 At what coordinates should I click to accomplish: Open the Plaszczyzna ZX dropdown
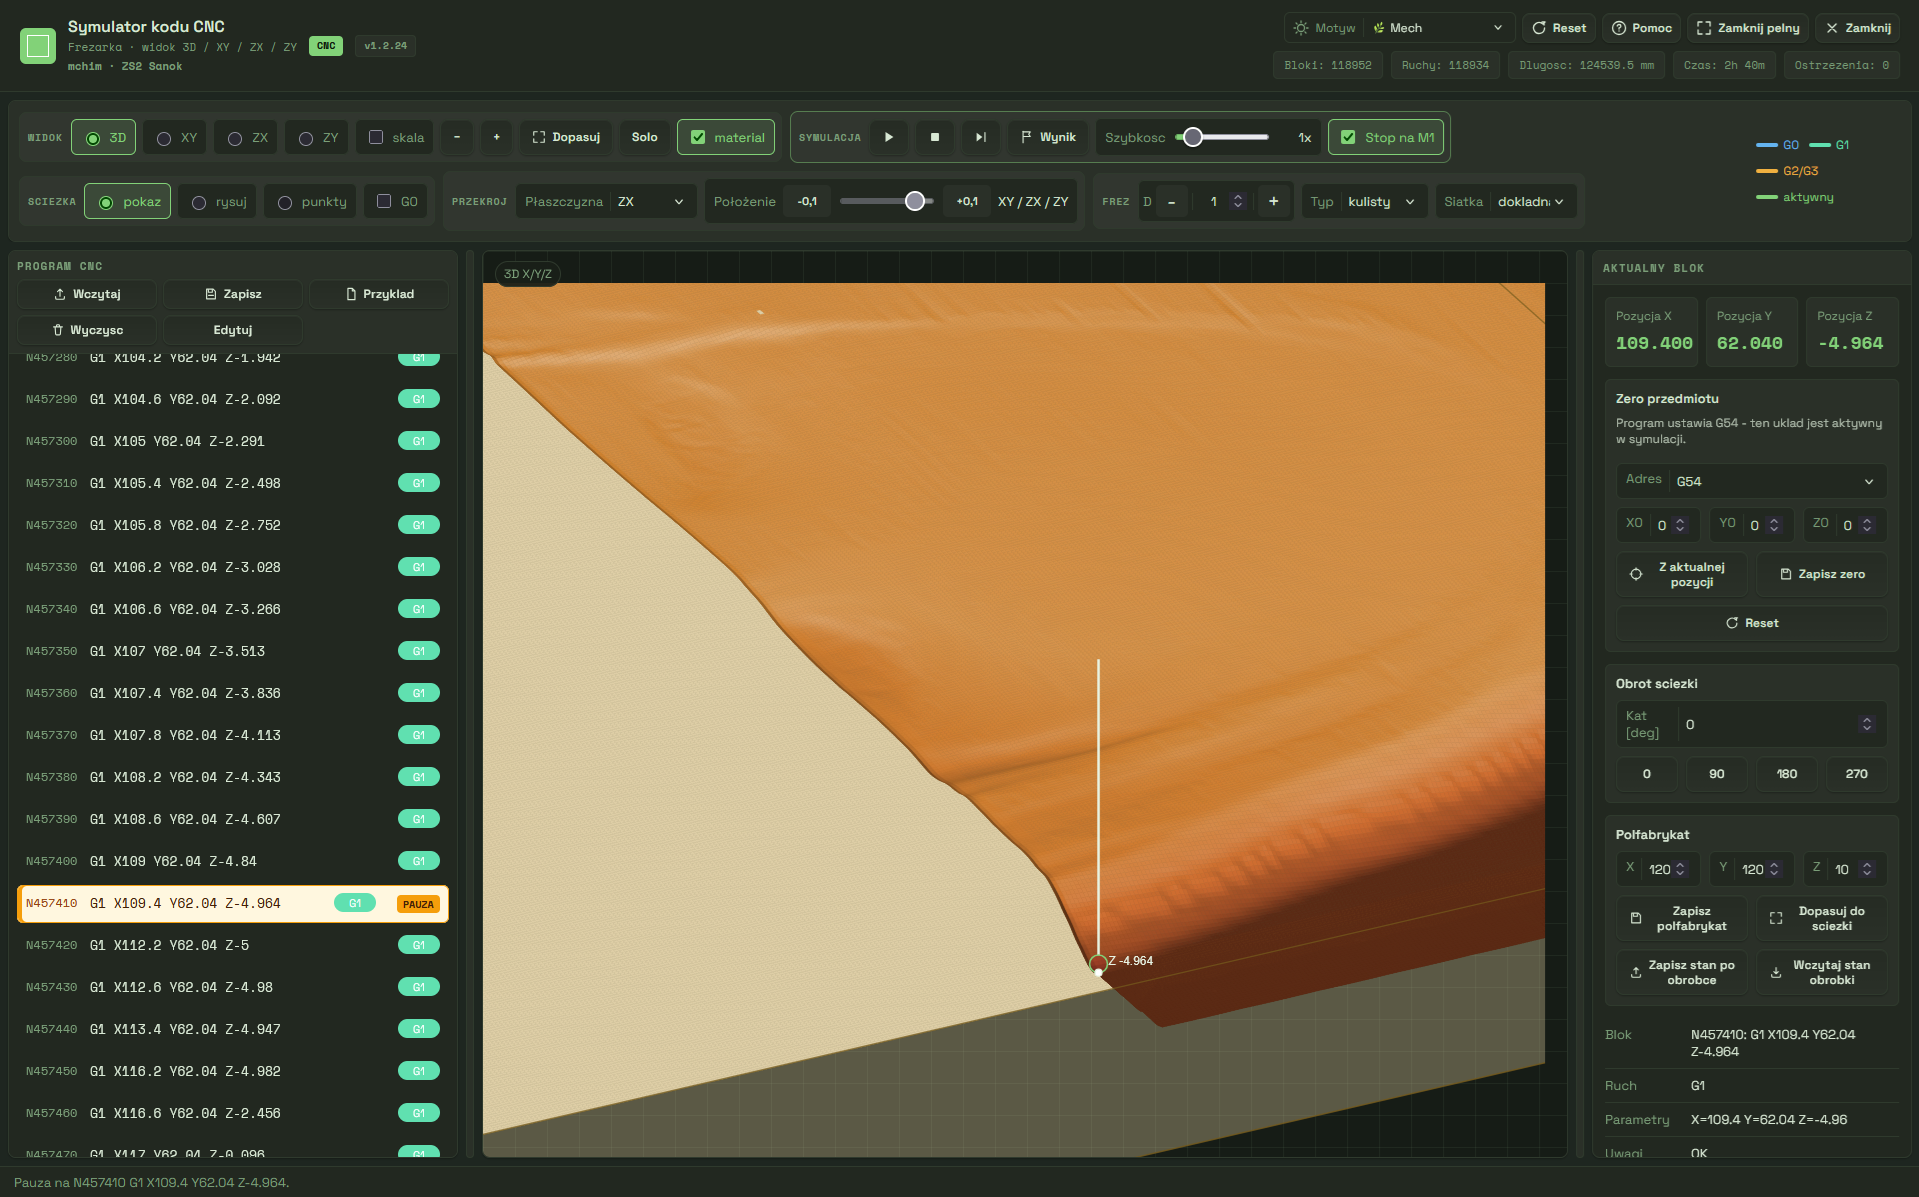click(604, 201)
